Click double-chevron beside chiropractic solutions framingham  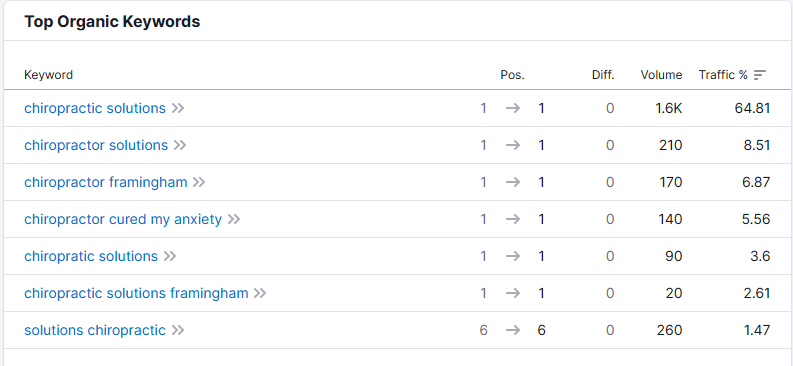click(260, 293)
